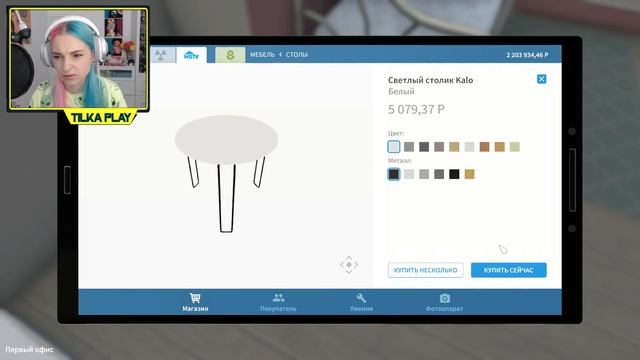The image size is (640, 360).
Task: Select the HGTV store tab
Action: pyautogui.click(x=191, y=55)
